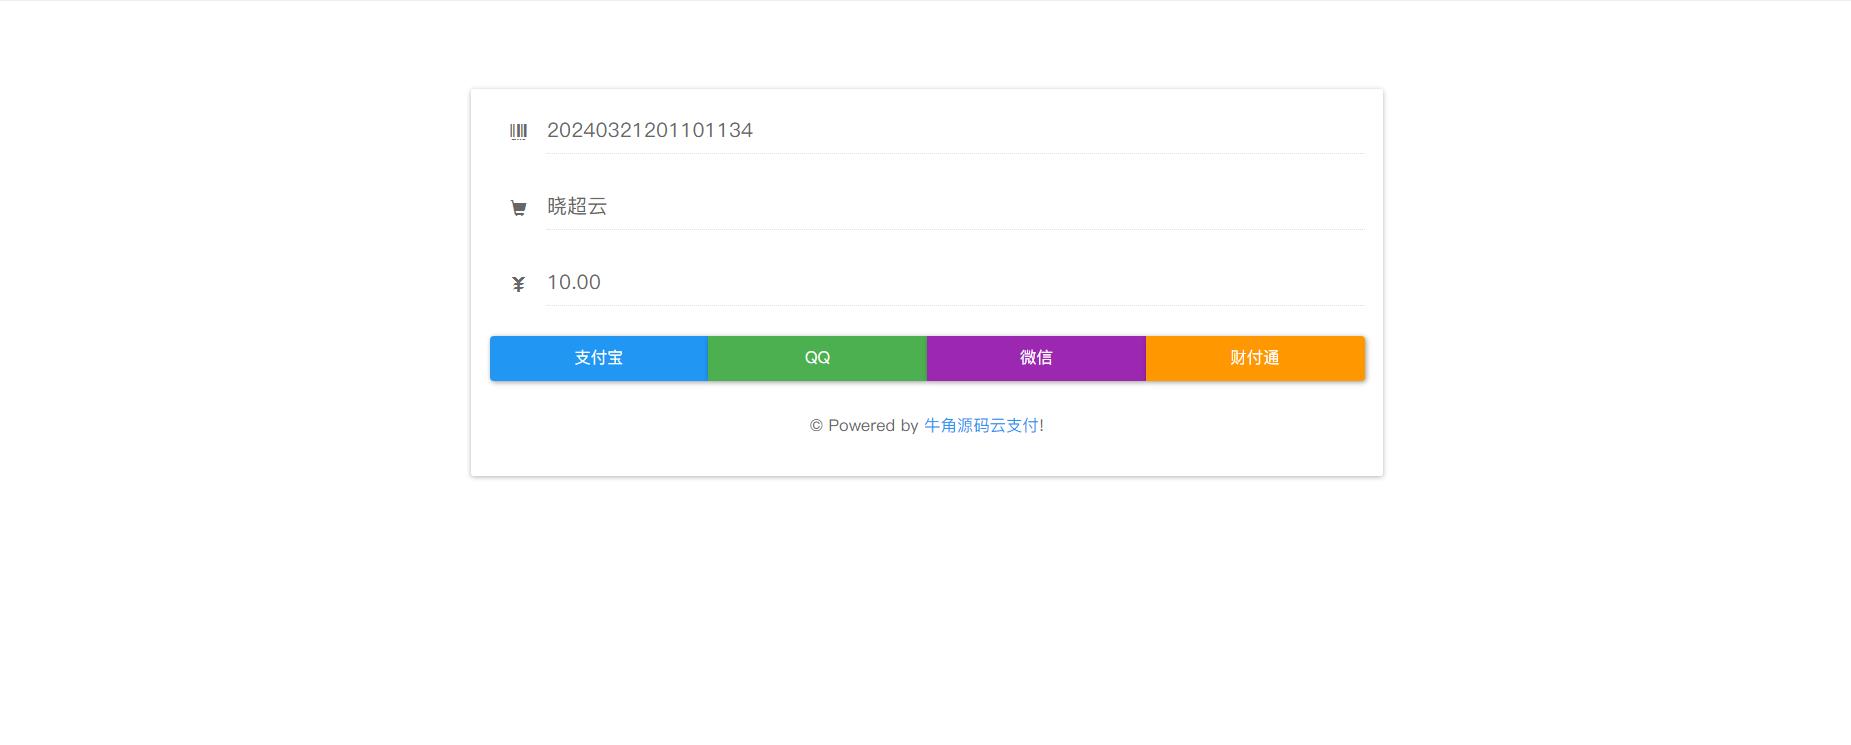Choose the green QQ payment button
This screenshot has height=745, width=1851.
click(817, 358)
